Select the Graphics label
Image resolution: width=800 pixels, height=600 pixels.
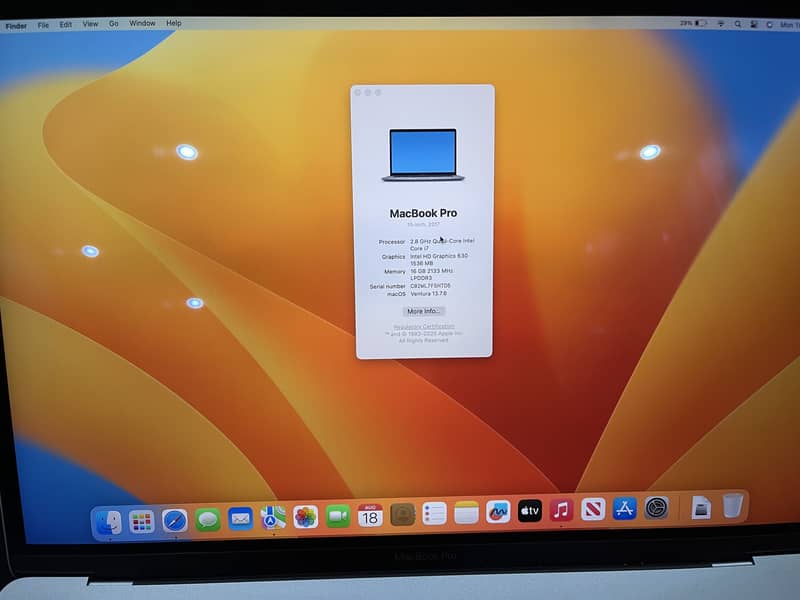click(393, 257)
